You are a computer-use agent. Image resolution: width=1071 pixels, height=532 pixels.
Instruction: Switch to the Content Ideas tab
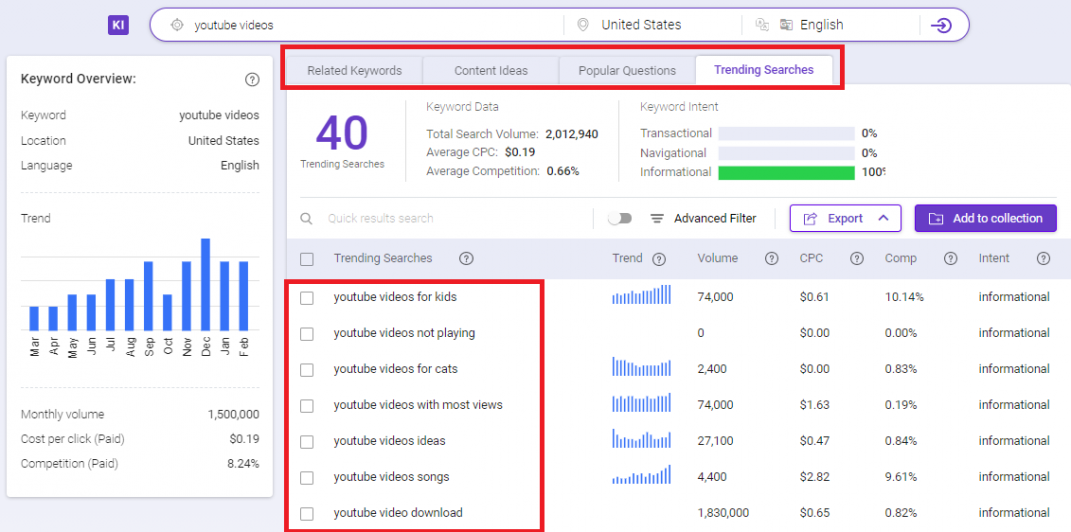point(491,70)
